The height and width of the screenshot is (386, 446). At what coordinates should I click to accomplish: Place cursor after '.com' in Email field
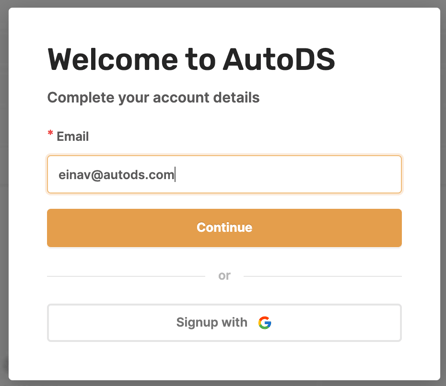[x=175, y=175]
